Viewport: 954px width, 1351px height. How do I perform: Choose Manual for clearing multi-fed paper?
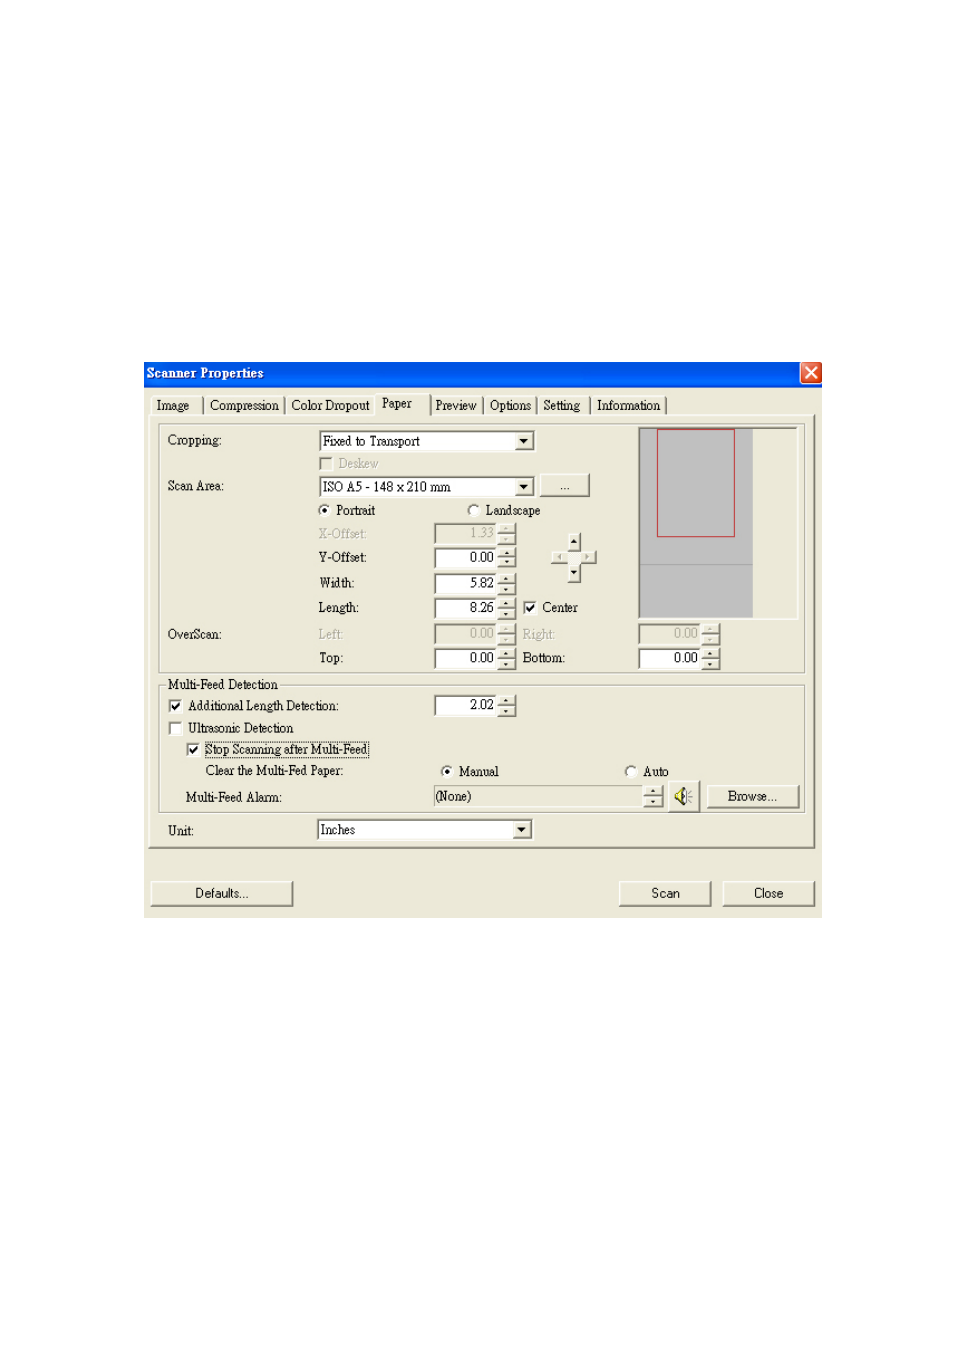447,771
